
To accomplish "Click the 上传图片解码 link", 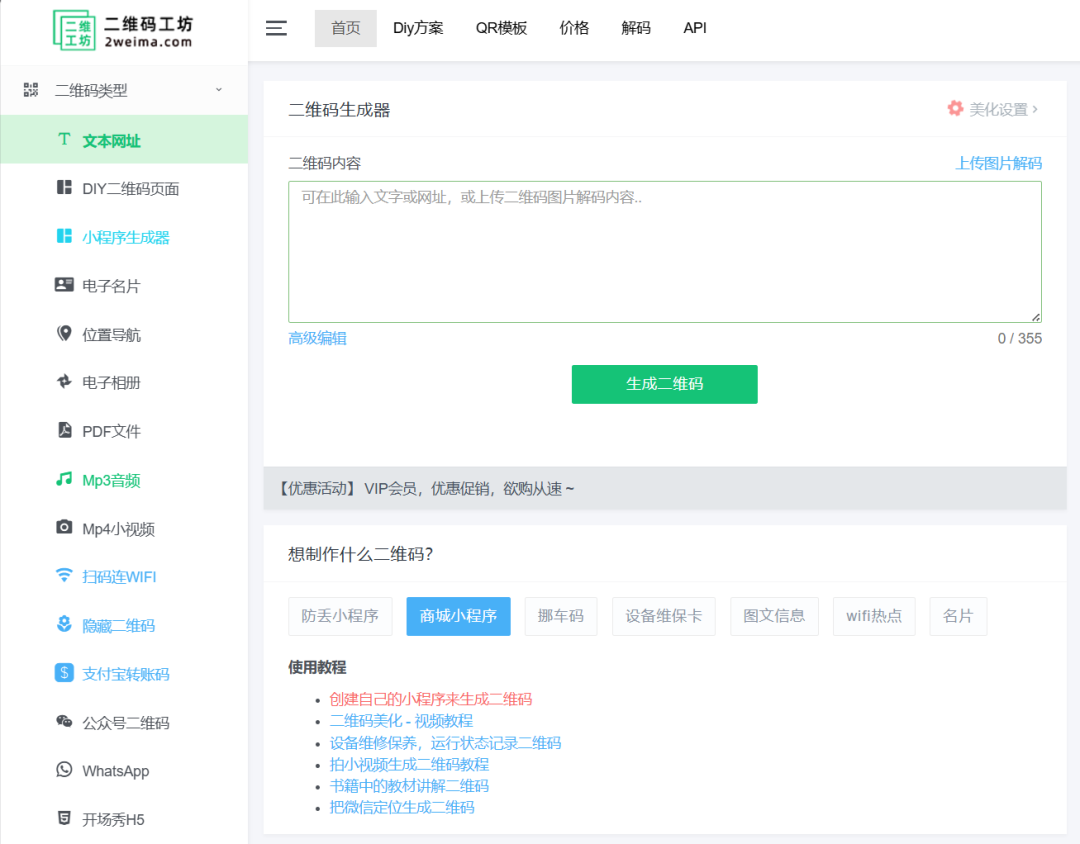I will tap(998, 163).
